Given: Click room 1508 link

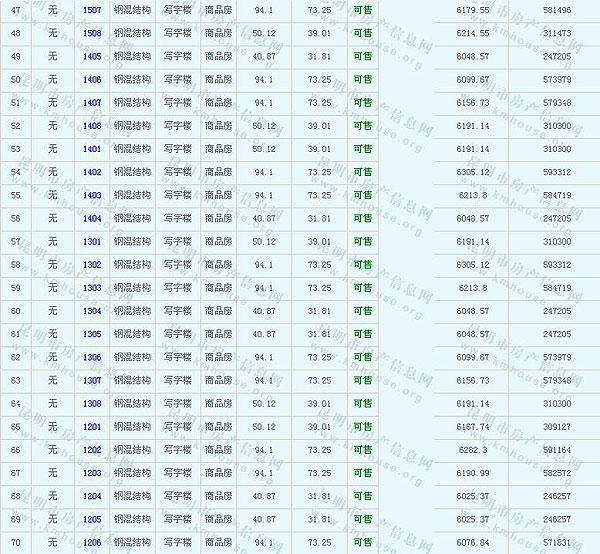Looking at the screenshot, I should [92, 33].
